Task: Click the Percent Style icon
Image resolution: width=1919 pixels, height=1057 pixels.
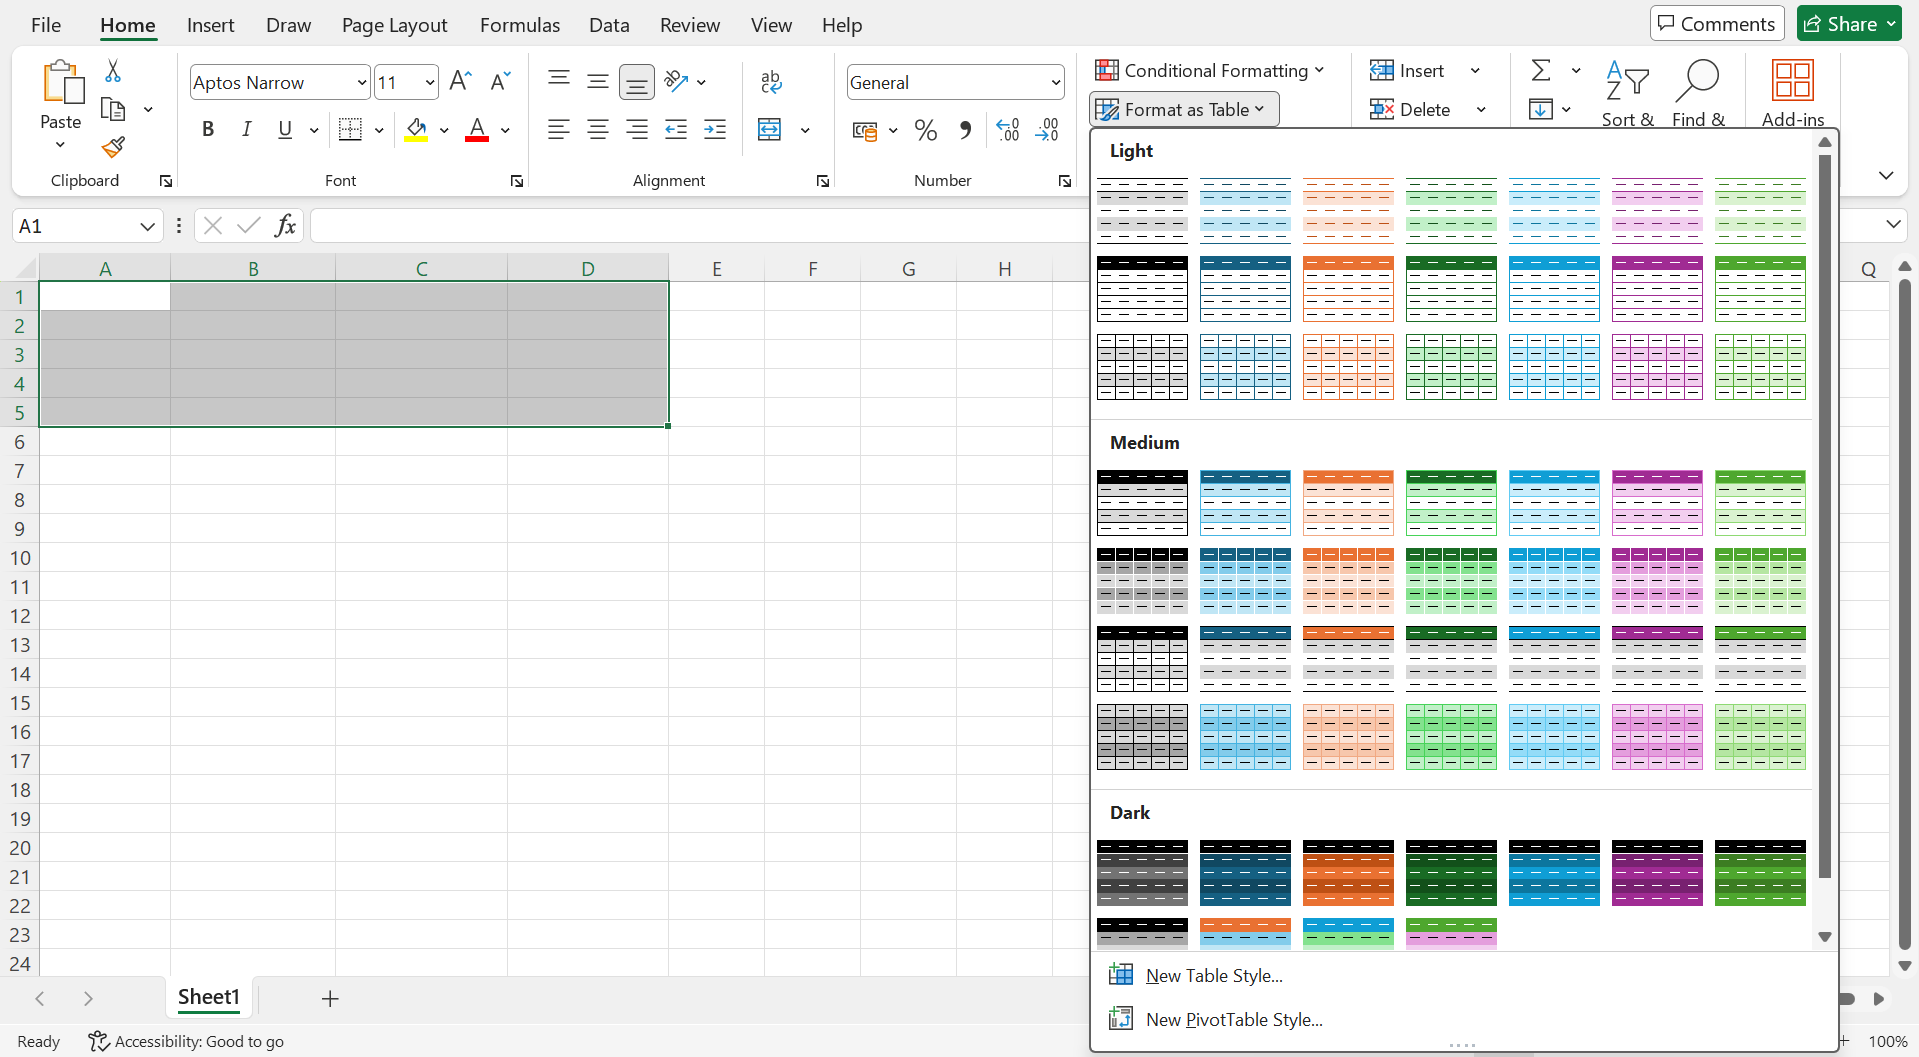Action: (x=926, y=130)
